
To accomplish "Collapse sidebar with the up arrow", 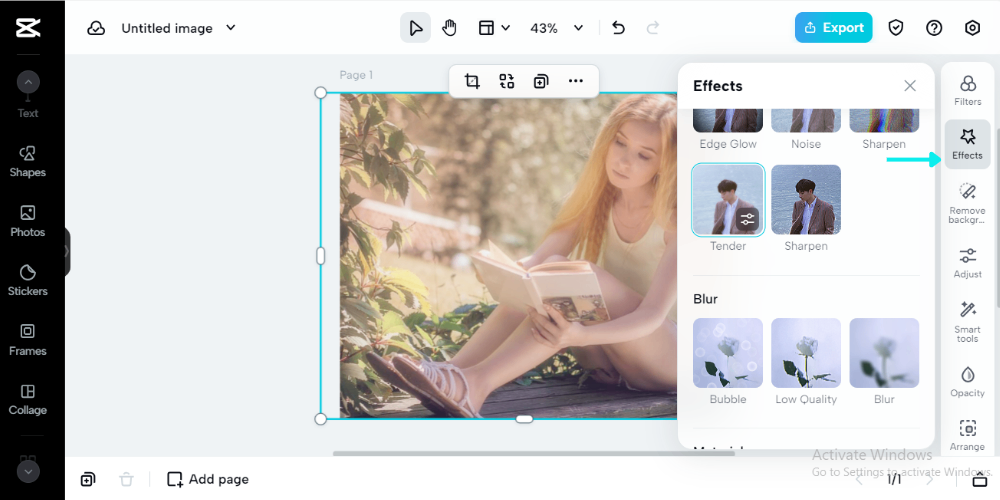I will (28, 82).
